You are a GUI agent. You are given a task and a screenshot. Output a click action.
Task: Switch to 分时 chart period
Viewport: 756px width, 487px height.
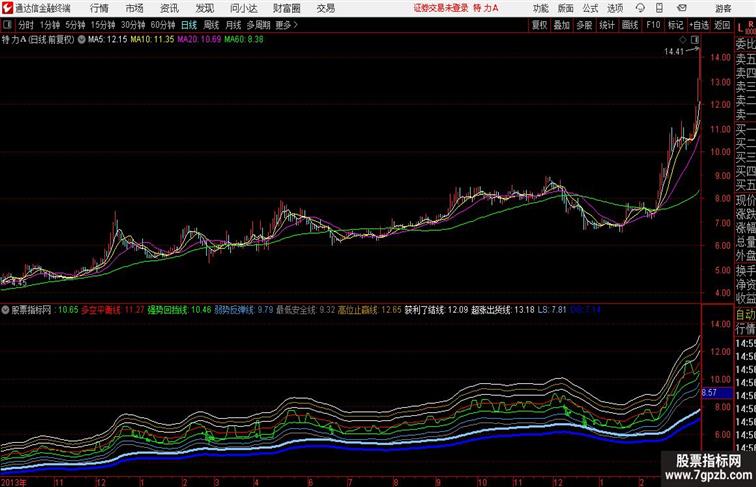pyautogui.click(x=26, y=25)
